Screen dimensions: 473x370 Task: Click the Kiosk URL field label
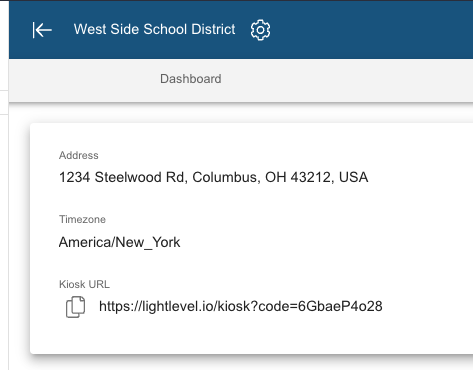click(84, 284)
